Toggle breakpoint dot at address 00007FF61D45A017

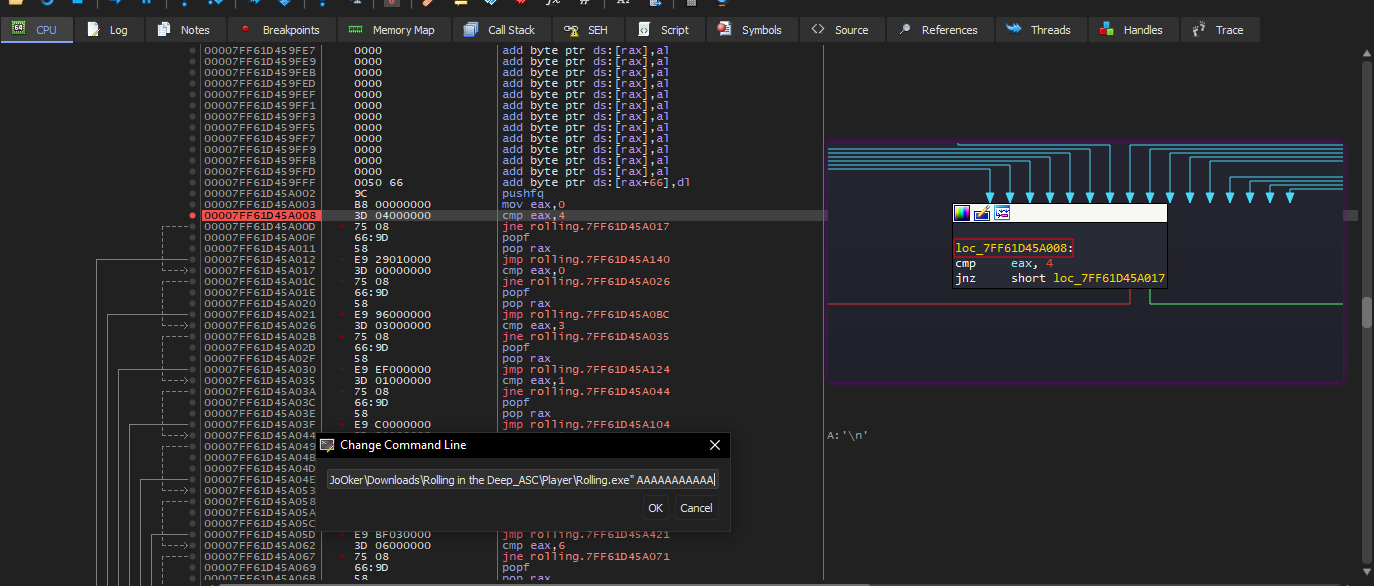pyautogui.click(x=192, y=271)
